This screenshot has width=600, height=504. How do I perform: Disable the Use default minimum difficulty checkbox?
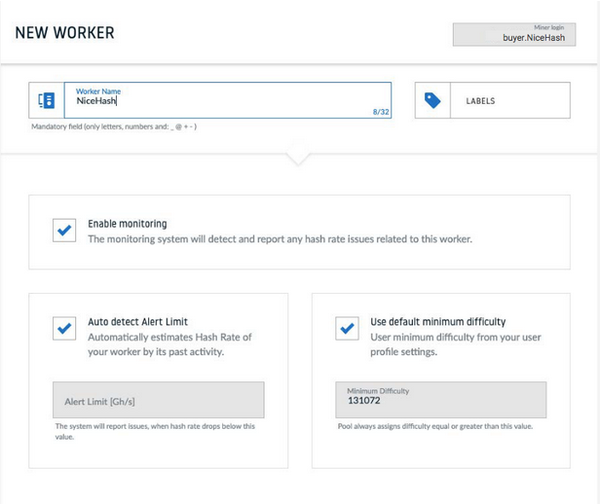[348, 328]
